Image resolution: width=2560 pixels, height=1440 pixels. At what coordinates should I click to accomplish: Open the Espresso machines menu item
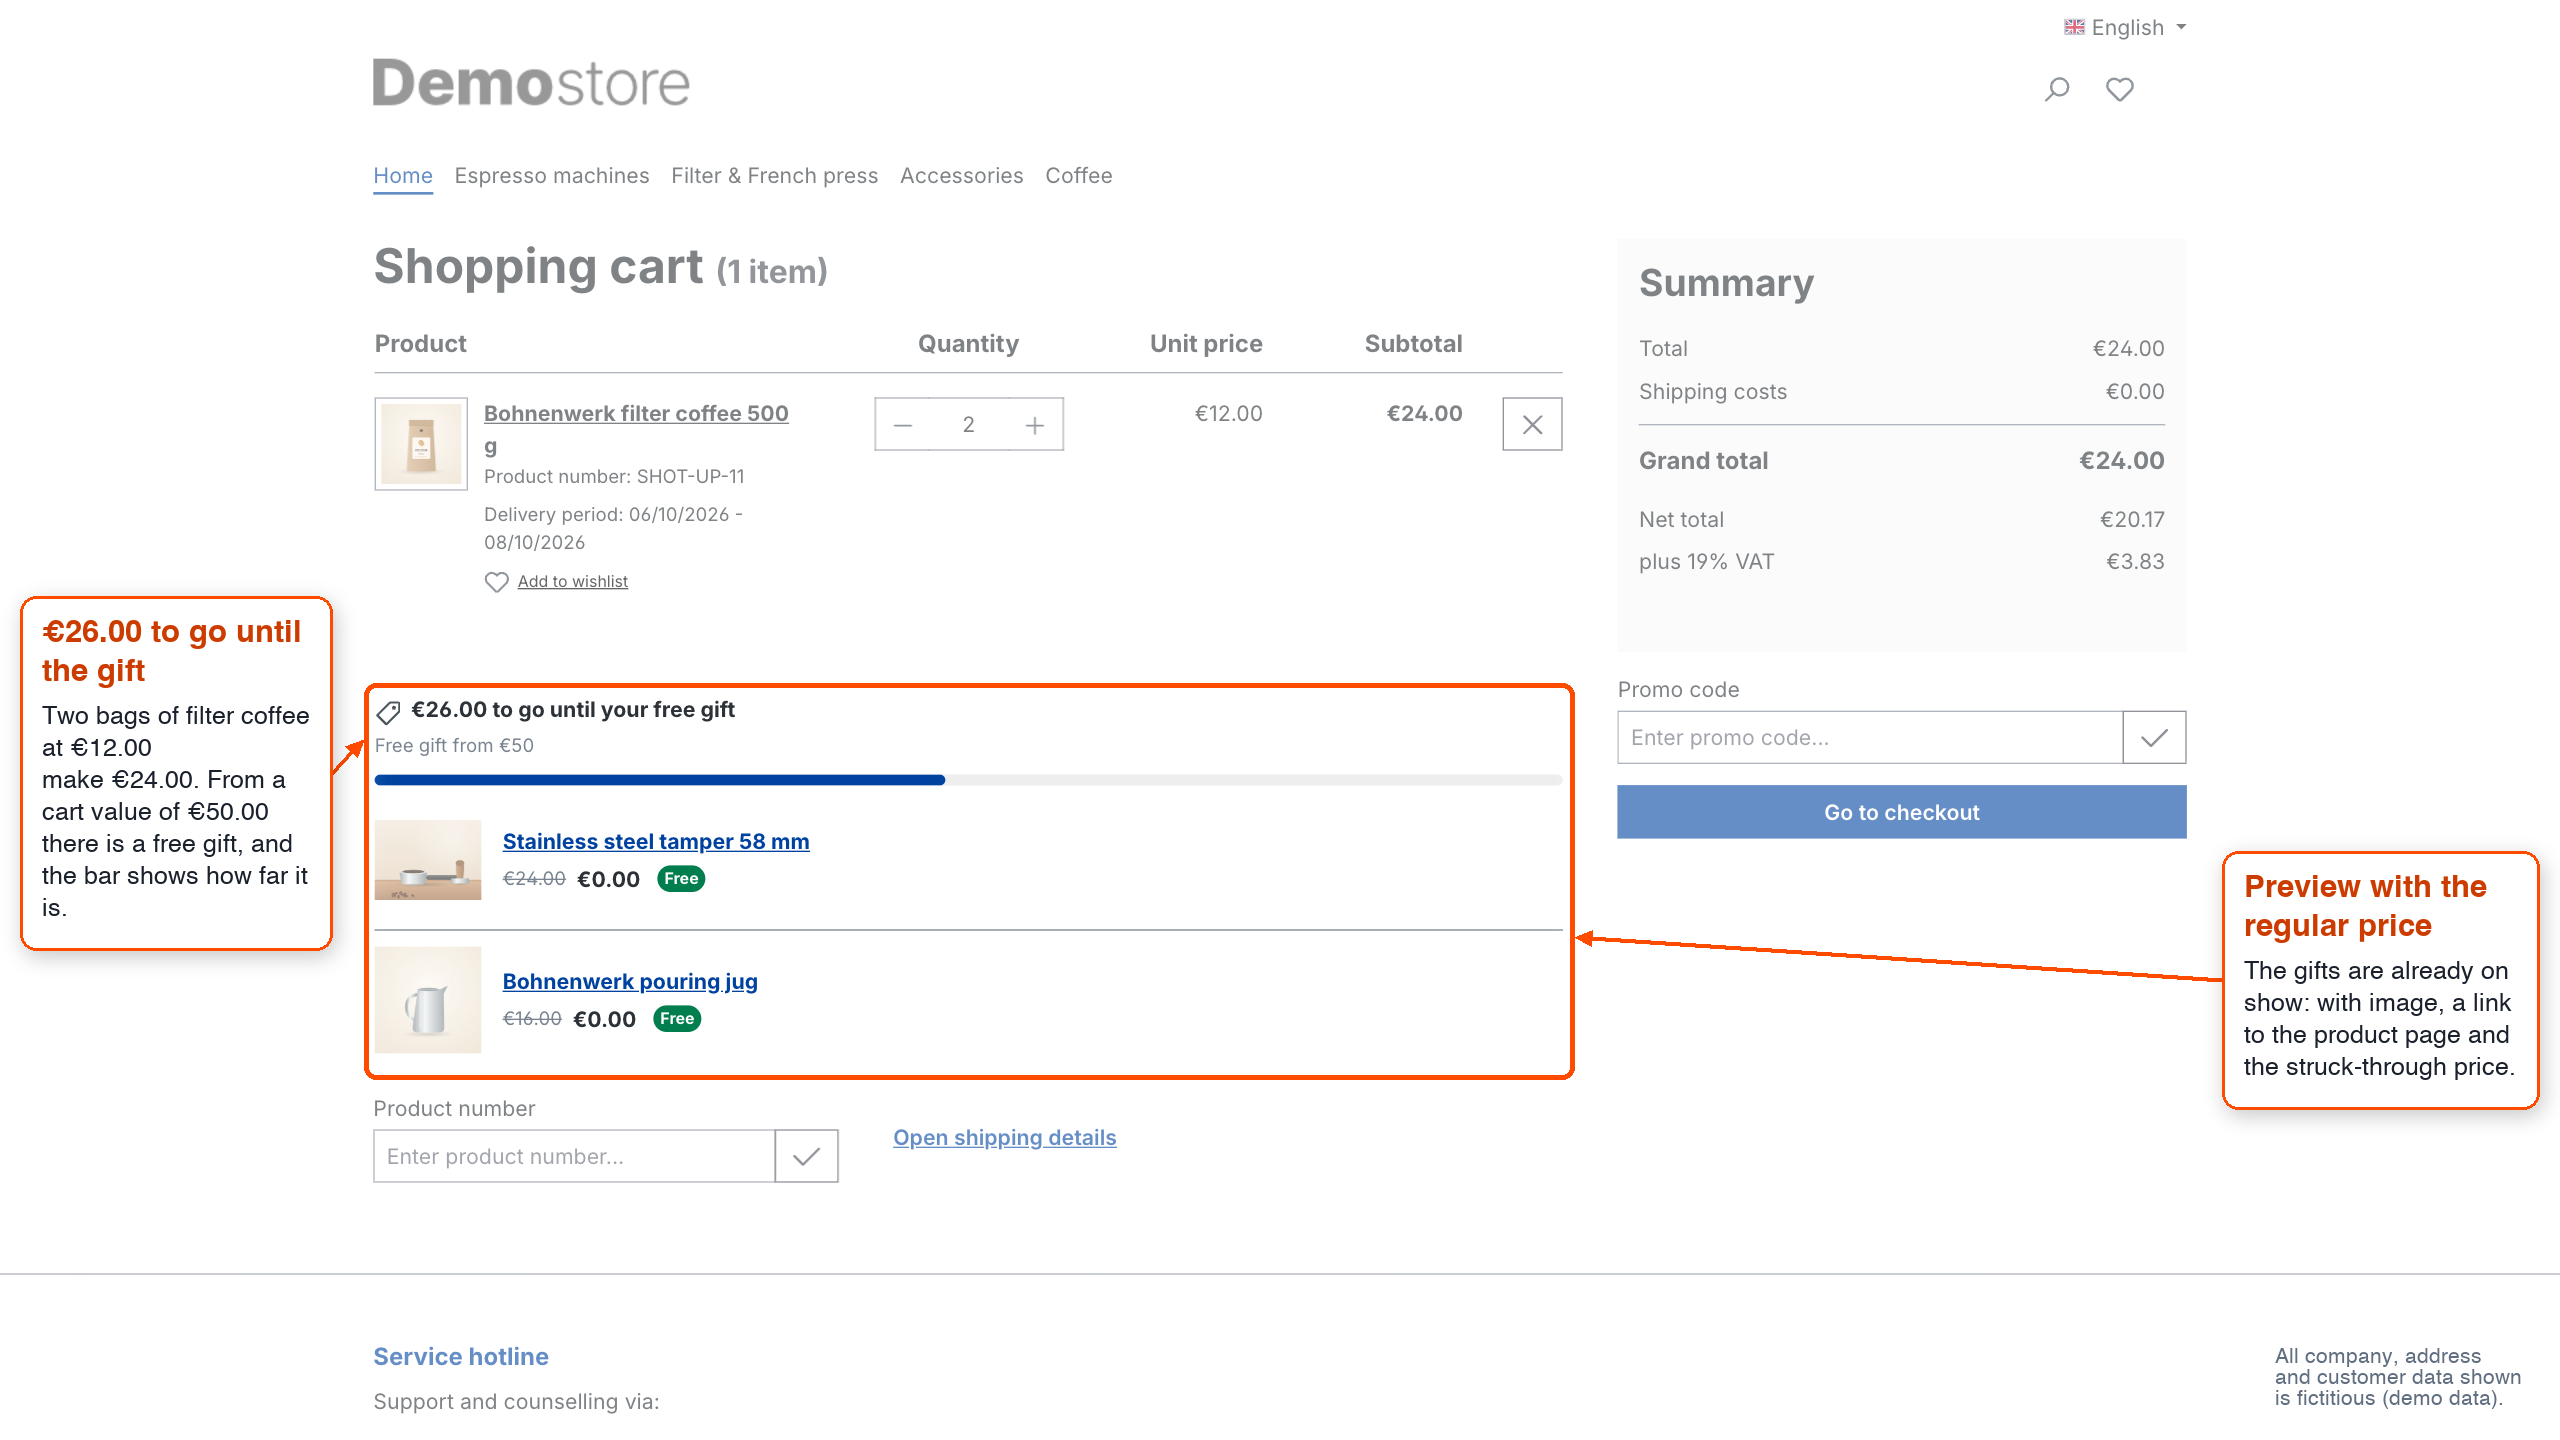tap(552, 176)
